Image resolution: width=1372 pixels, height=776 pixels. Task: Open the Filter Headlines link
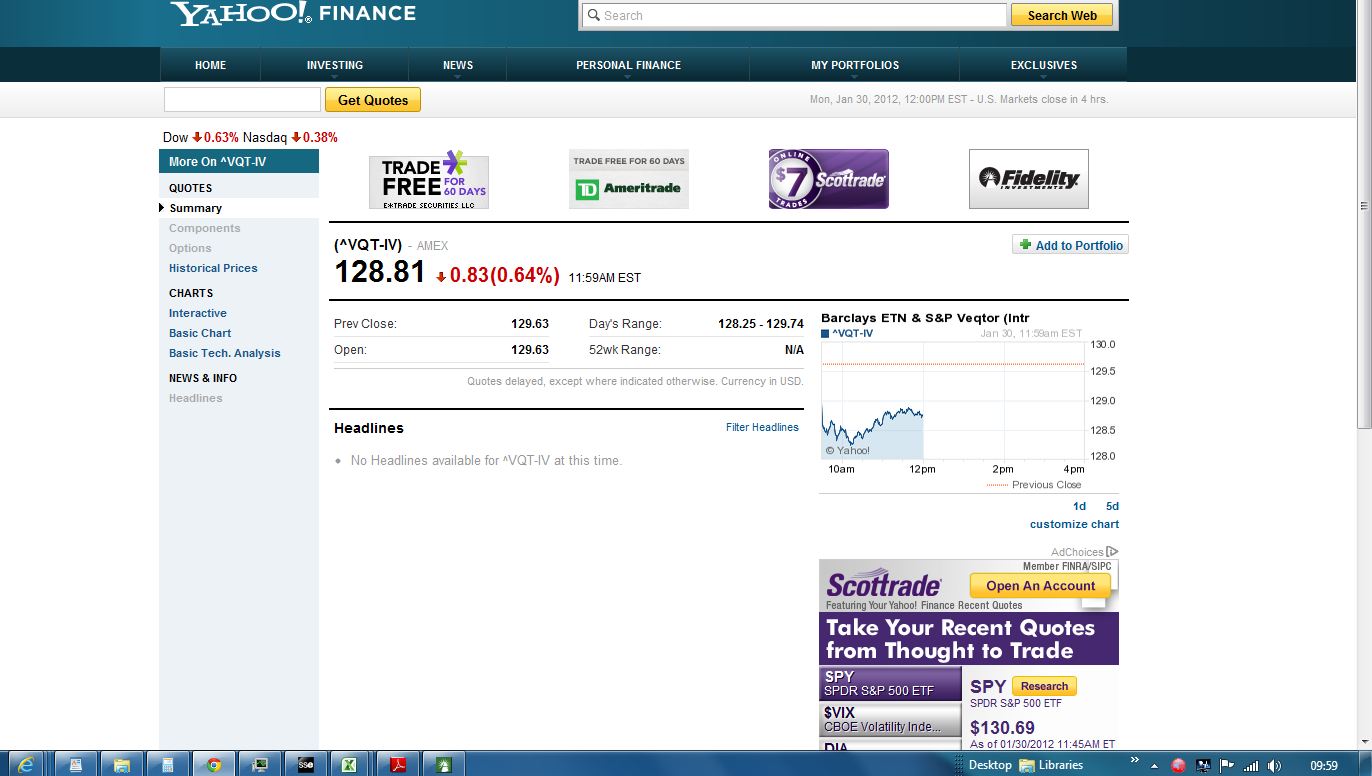tap(762, 427)
